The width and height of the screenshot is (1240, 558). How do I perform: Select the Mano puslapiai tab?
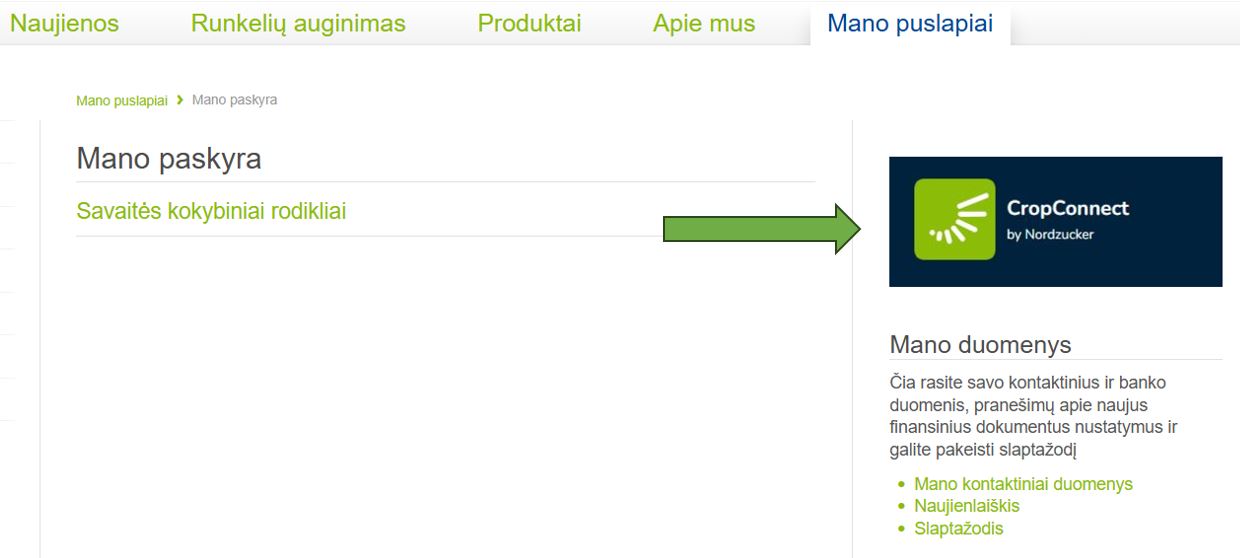[x=910, y=23]
